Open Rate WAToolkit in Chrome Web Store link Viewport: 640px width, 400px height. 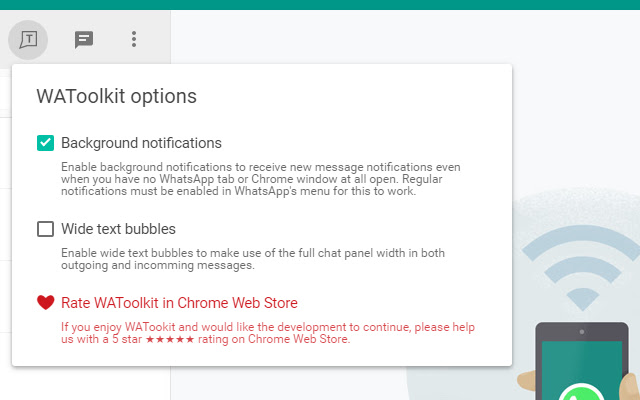pyautogui.click(x=179, y=303)
